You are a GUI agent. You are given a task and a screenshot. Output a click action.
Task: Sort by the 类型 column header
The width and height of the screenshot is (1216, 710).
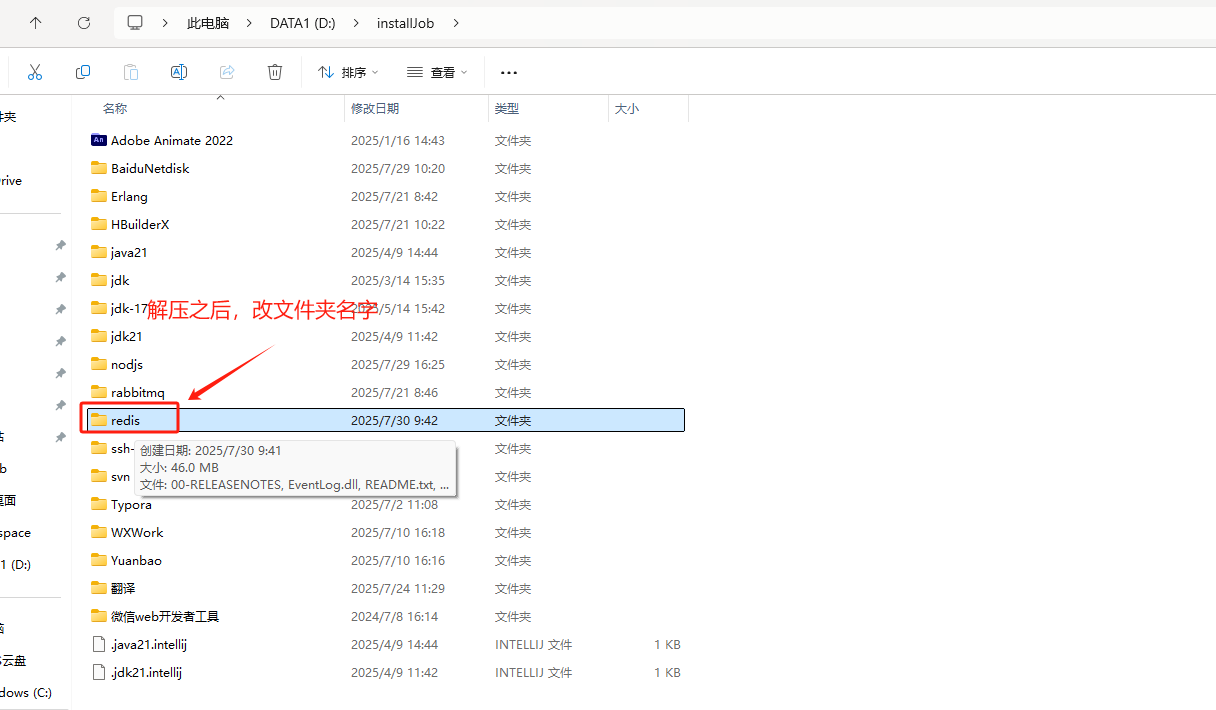(507, 108)
